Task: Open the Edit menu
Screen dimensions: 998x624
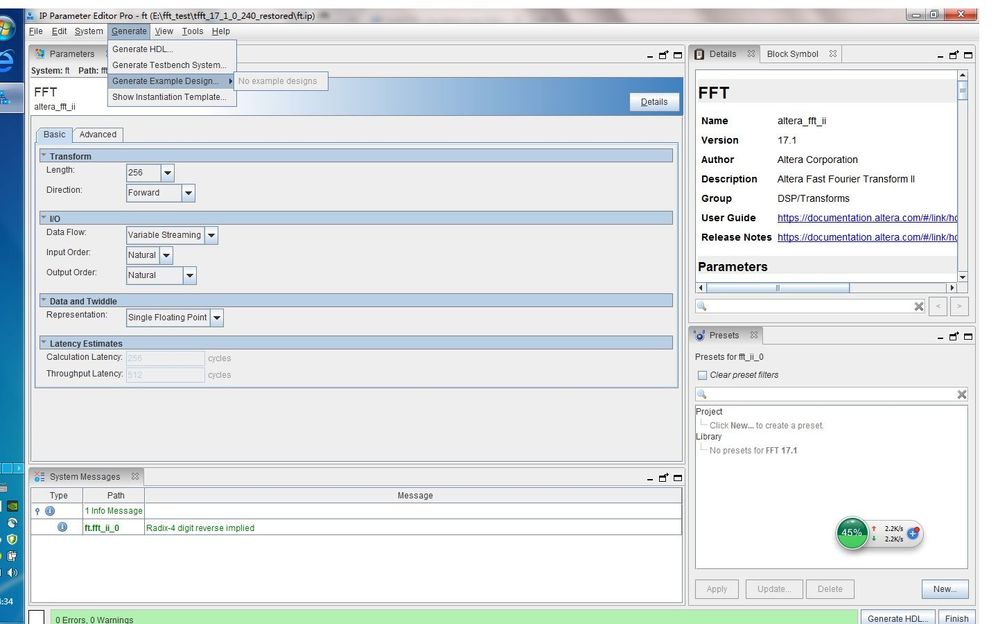Action: (x=59, y=31)
